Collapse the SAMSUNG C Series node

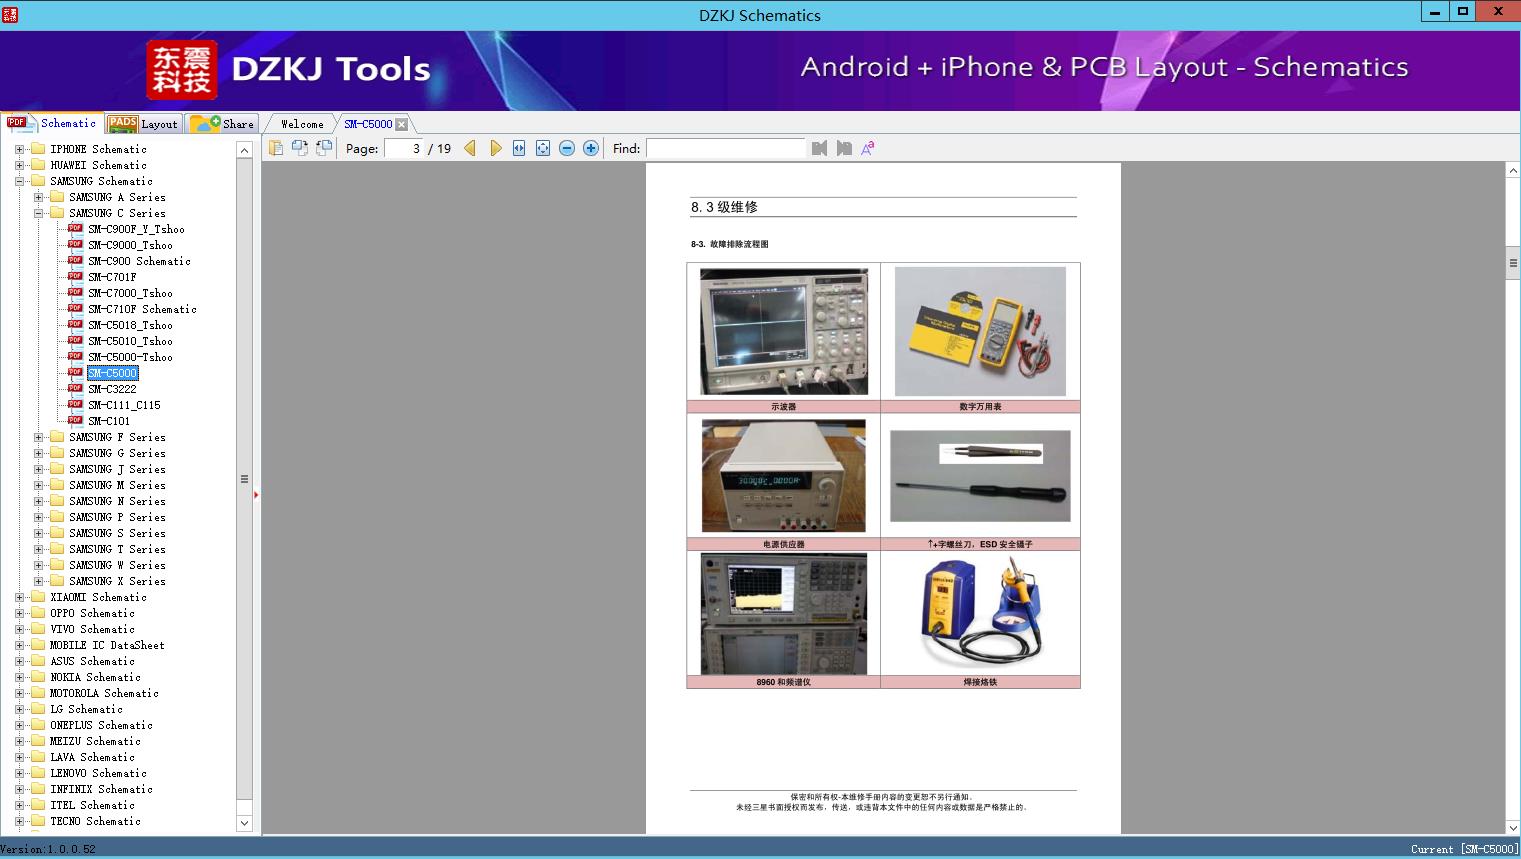tap(38, 213)
